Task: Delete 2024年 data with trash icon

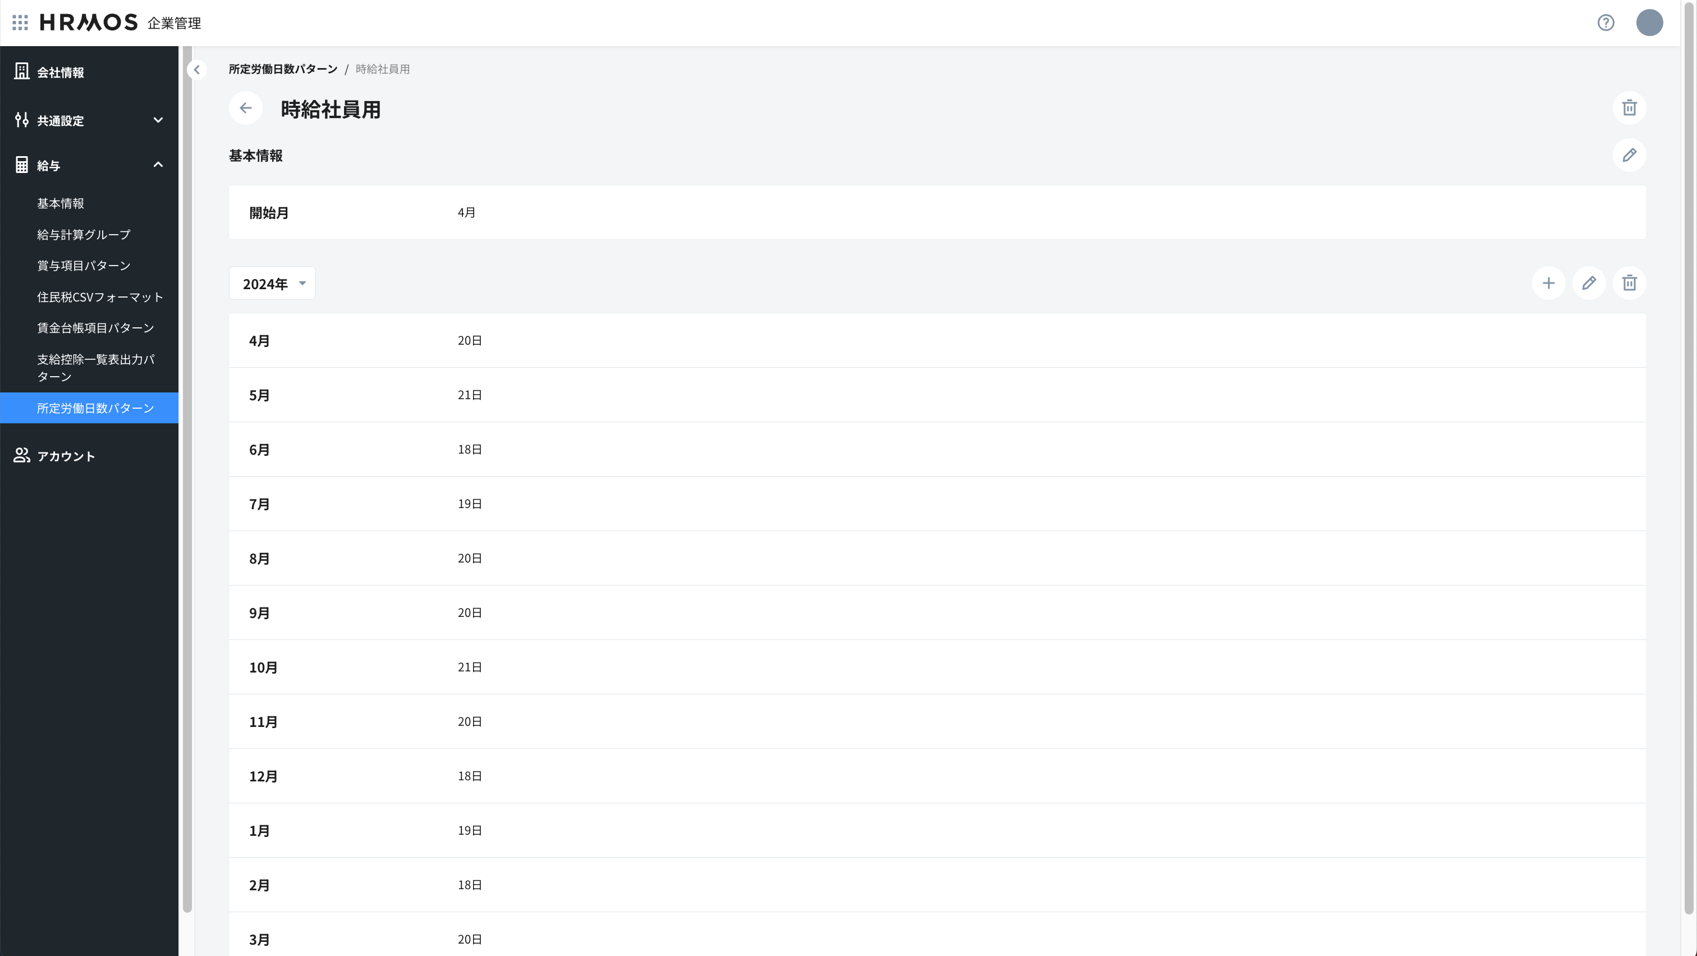Action: point(1629,283)
